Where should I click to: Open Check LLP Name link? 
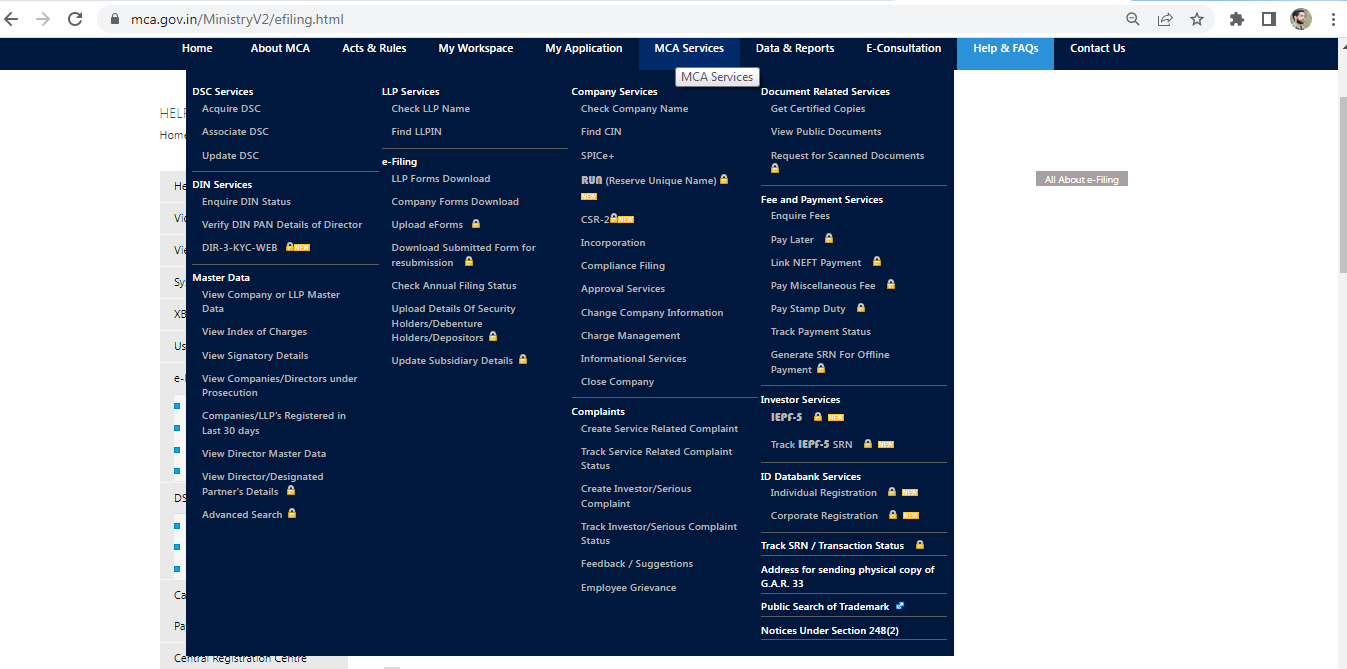(x=431, y=108)
